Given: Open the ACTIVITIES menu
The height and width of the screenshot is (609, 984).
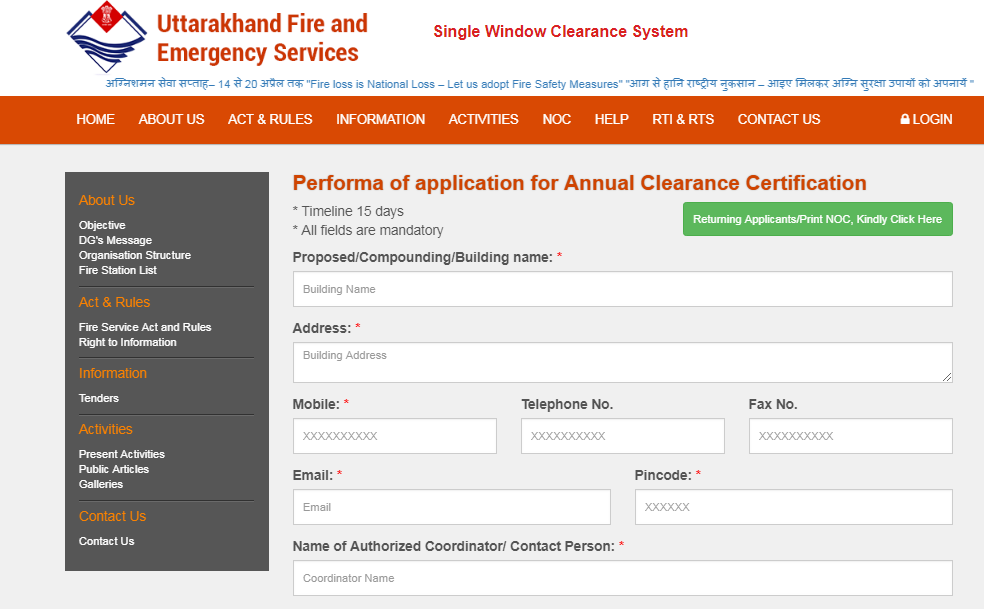Looking at the screenshot, I should [483, 119].
